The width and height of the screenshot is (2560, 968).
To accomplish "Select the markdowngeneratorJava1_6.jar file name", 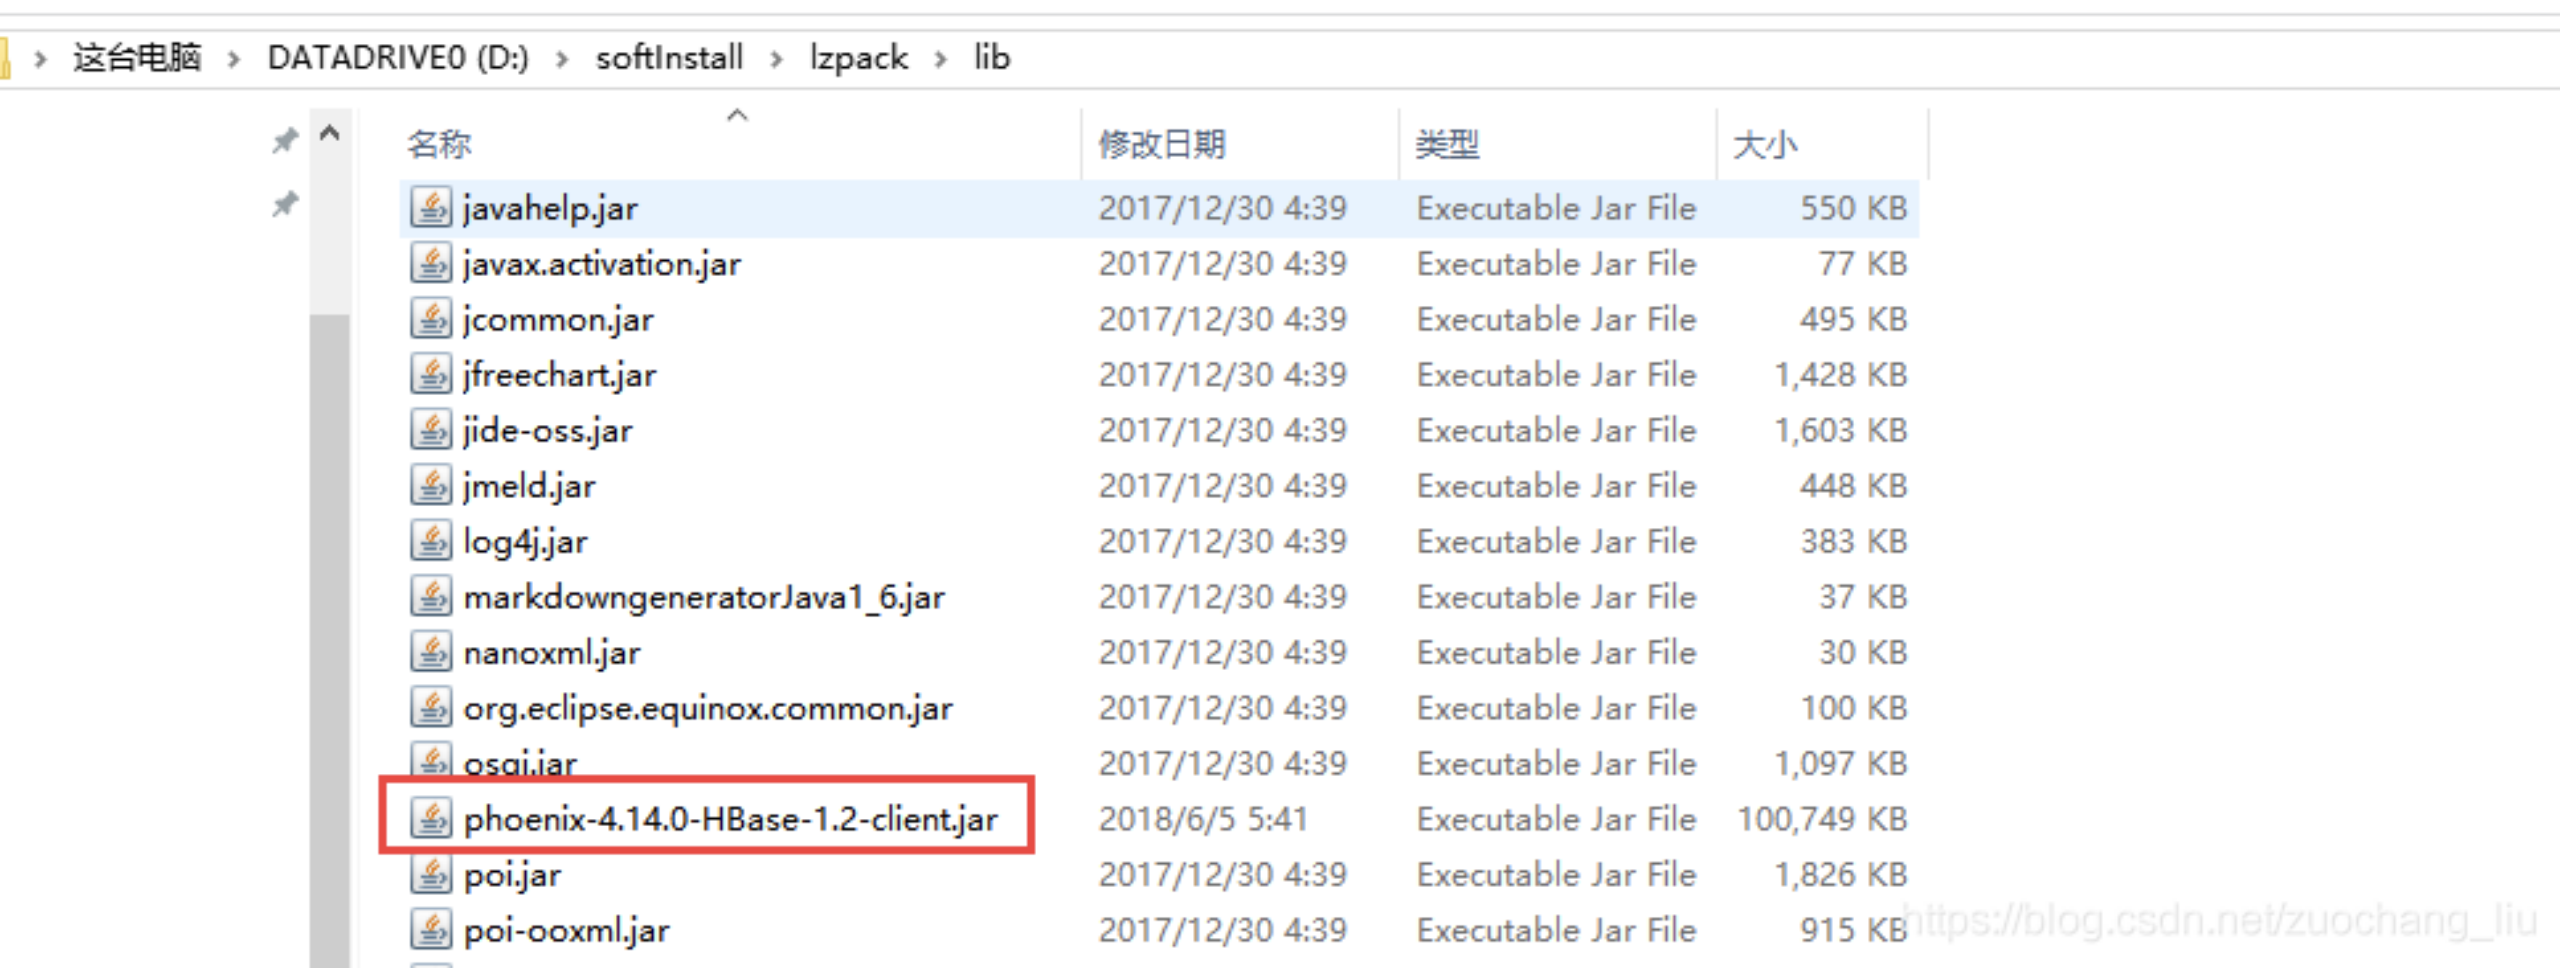I will [704, 597].
